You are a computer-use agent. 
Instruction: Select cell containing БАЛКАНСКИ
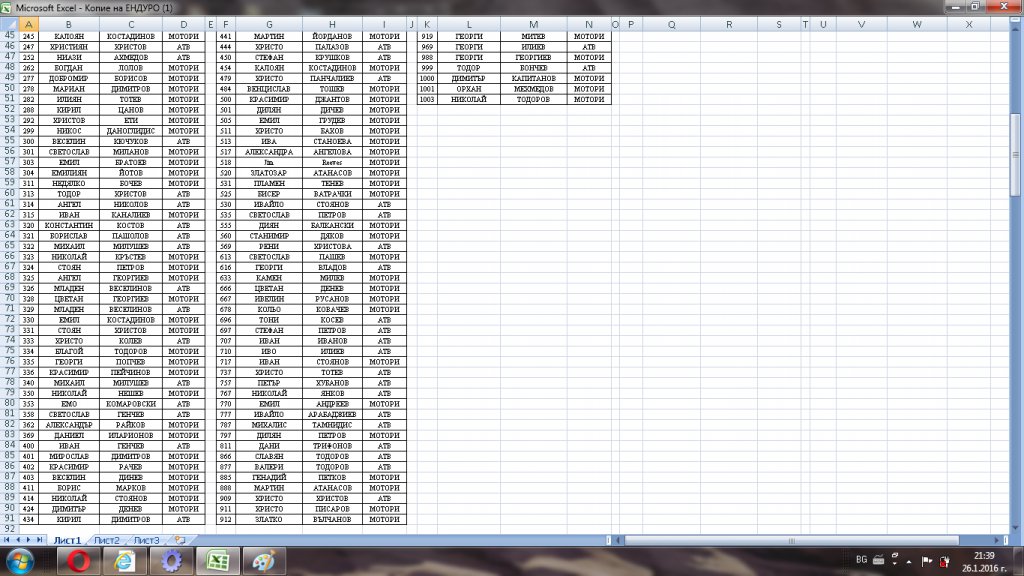click(332, 225)
